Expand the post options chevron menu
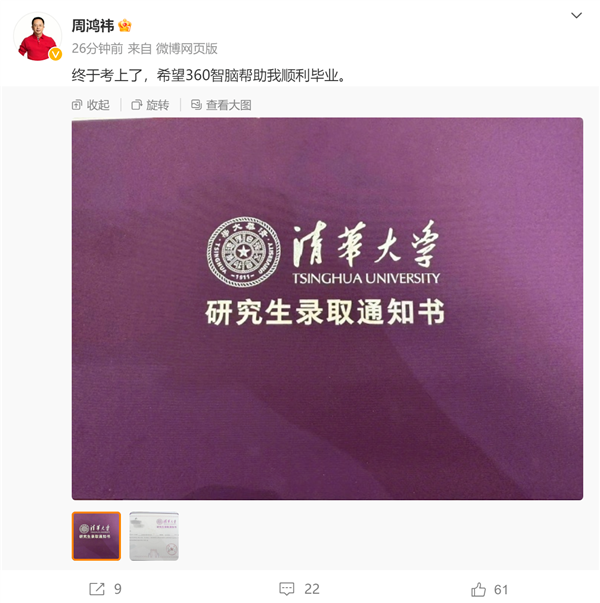This screenshot has height=603, width=600. (x=576, y=15)
